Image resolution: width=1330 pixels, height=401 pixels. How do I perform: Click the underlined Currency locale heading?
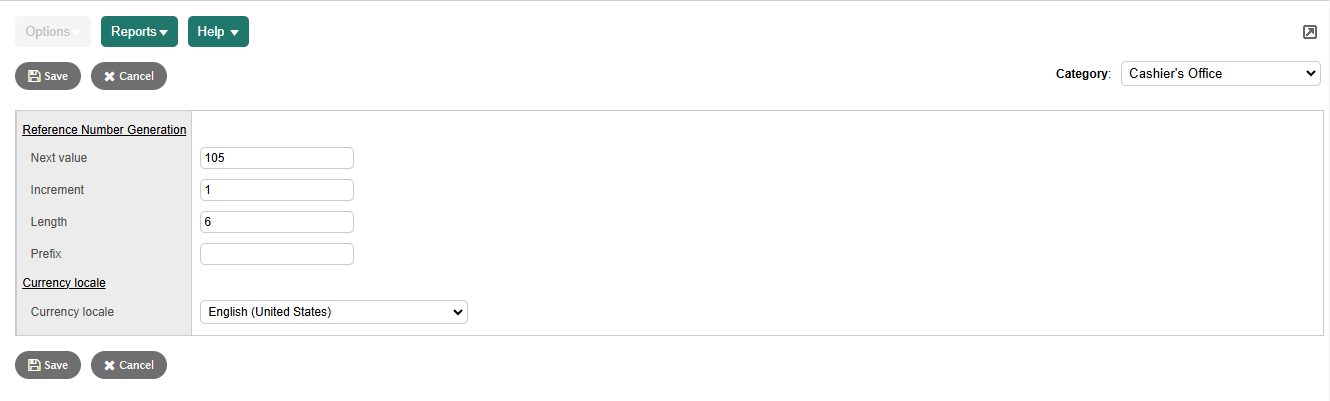click(x=64, y=283)
